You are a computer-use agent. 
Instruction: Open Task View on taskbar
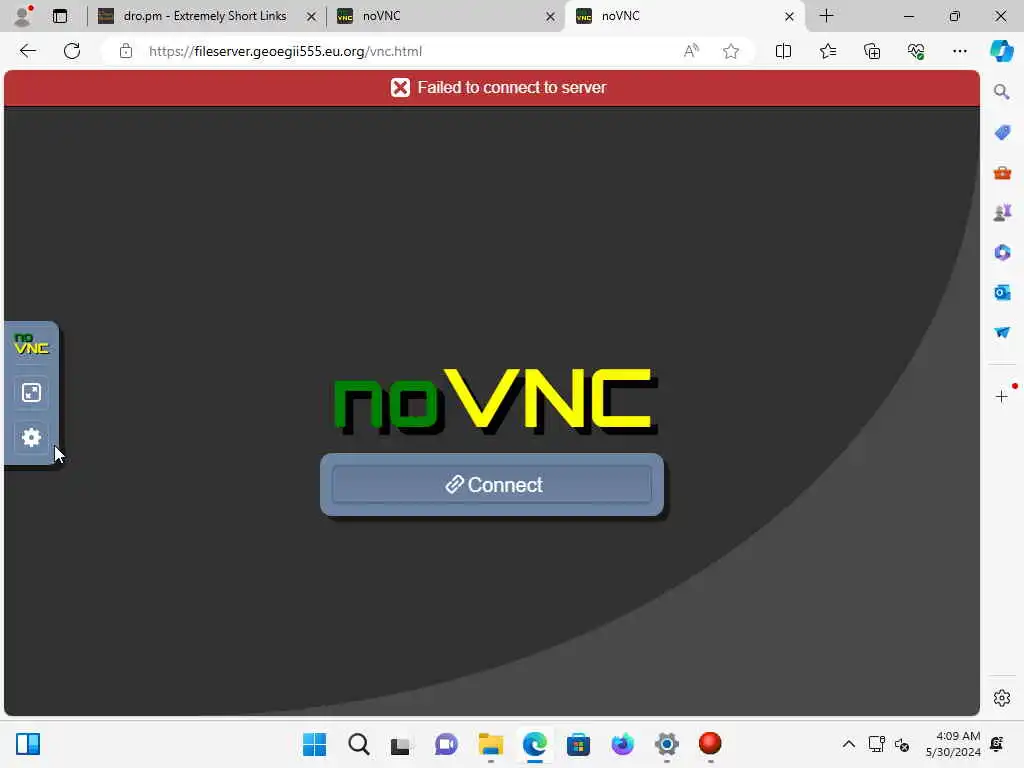402,744
